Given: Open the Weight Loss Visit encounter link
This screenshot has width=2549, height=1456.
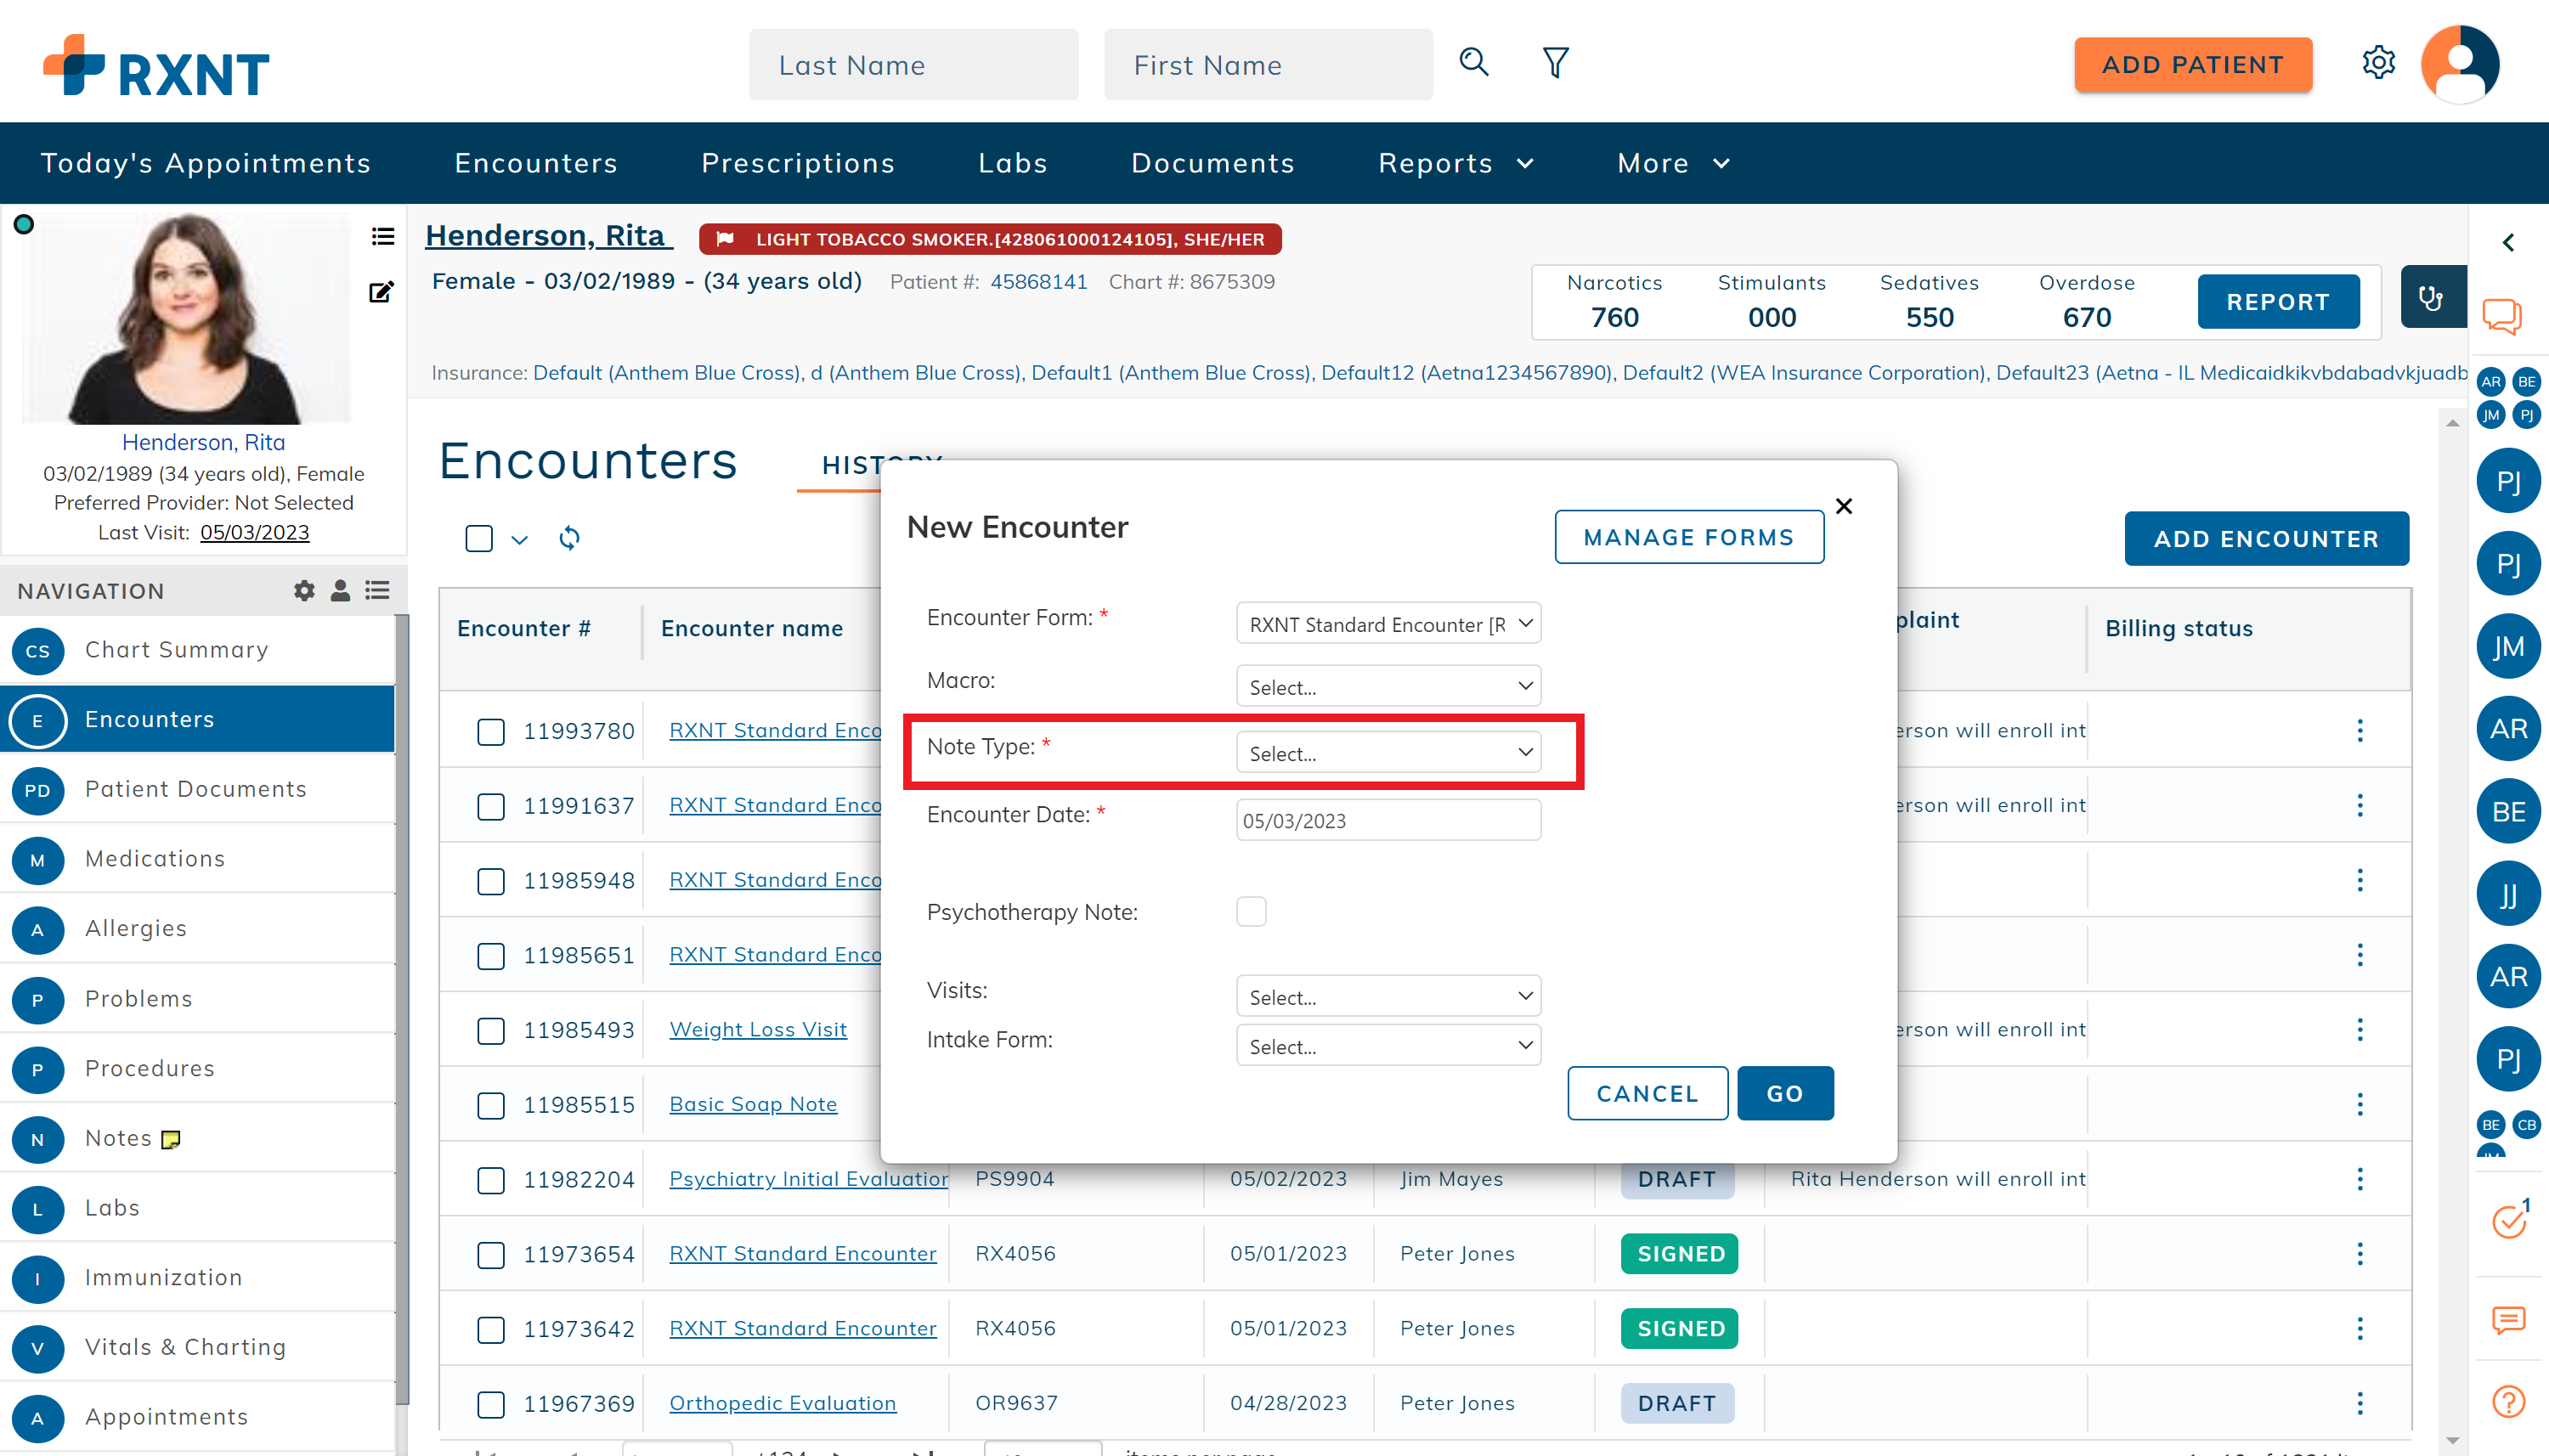Looking at the screenshot, I should pos(757,1029).
